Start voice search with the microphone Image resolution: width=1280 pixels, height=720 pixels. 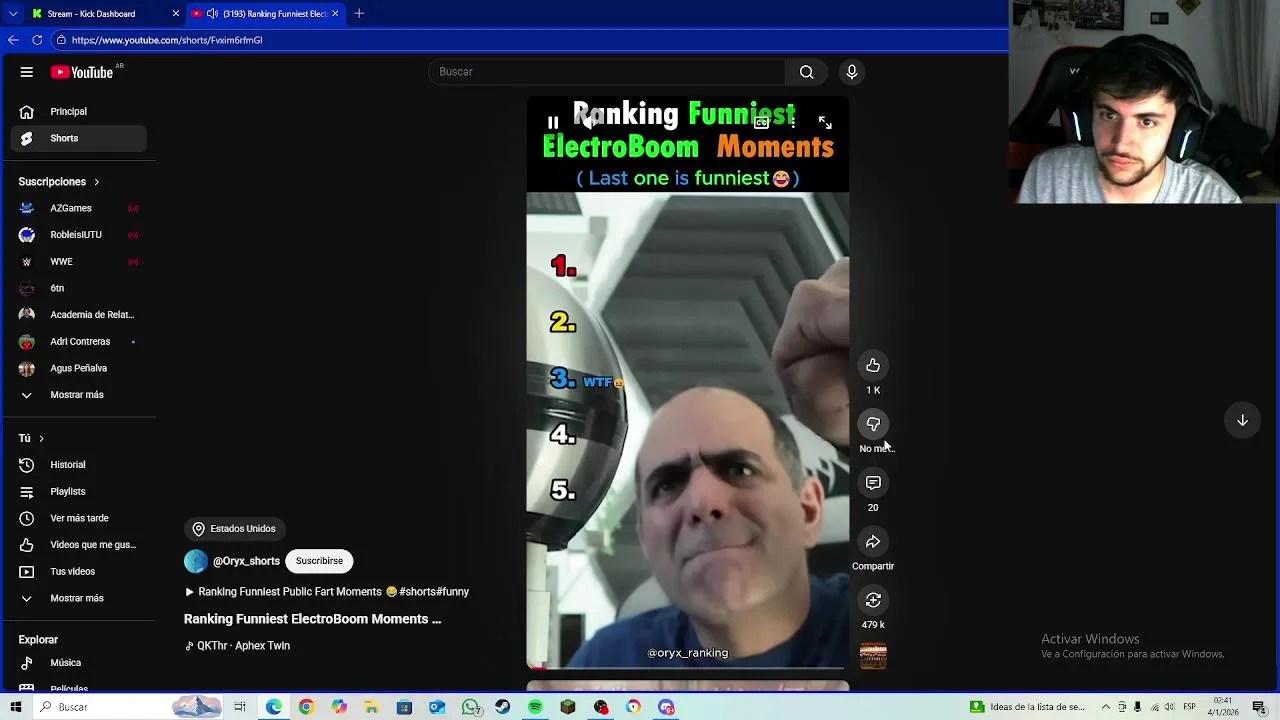tap(852, 72)
